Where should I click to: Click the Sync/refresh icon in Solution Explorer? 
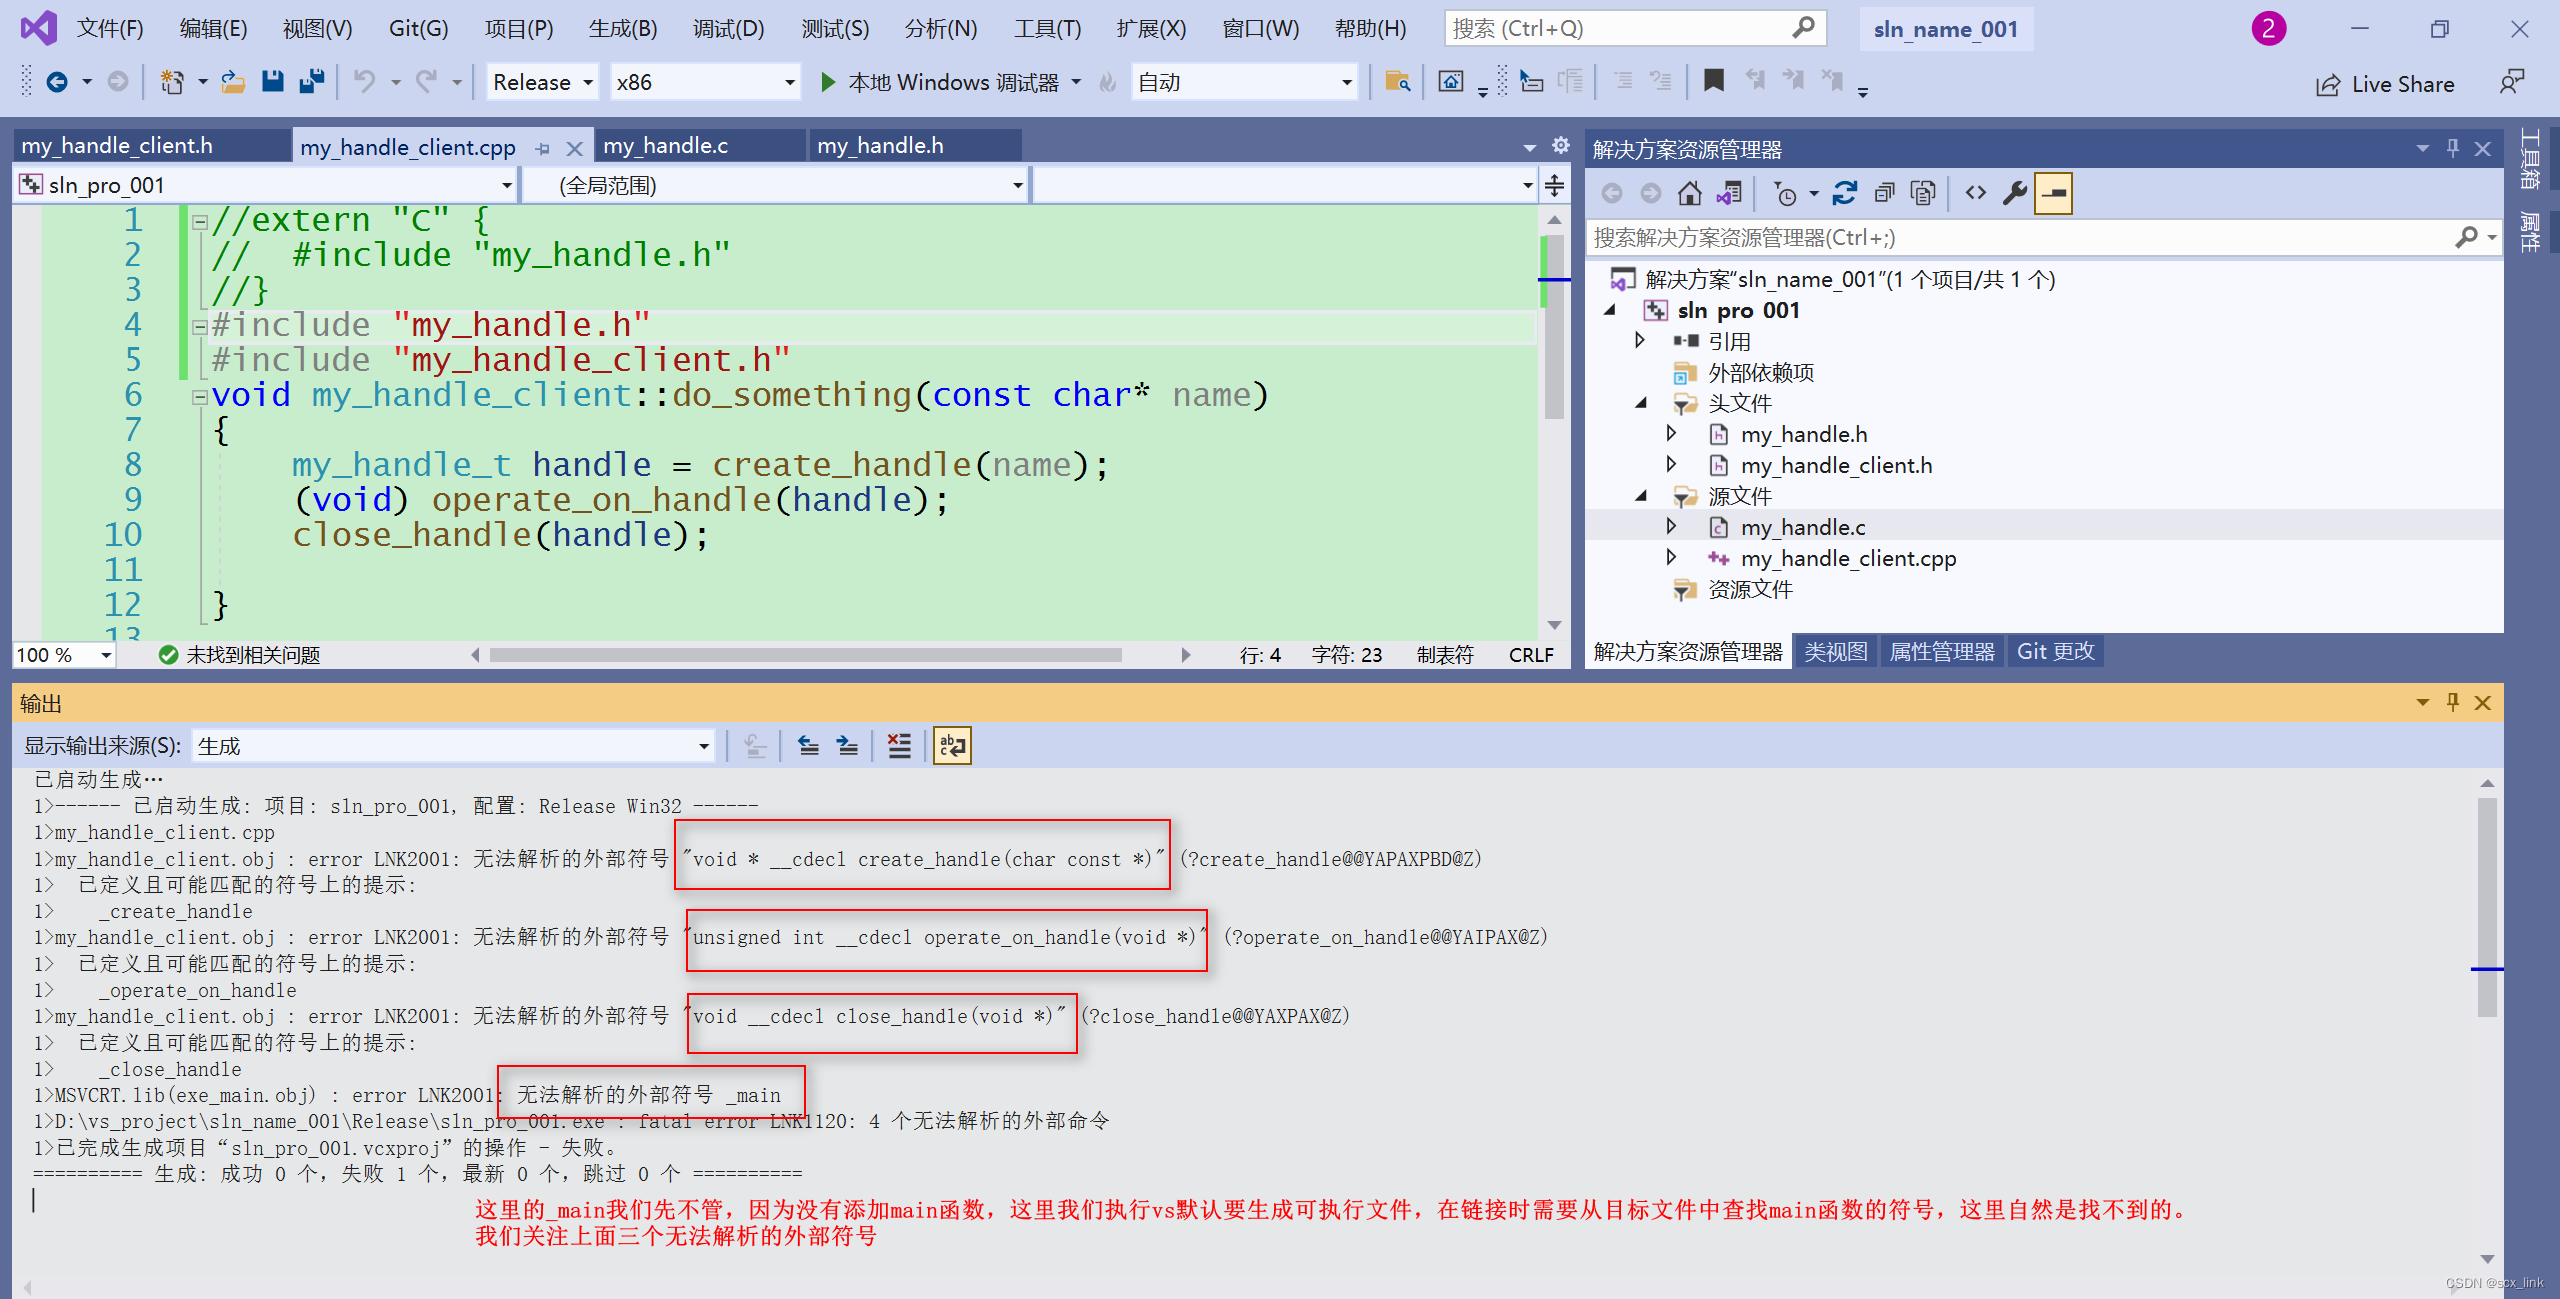(1845, 193)
